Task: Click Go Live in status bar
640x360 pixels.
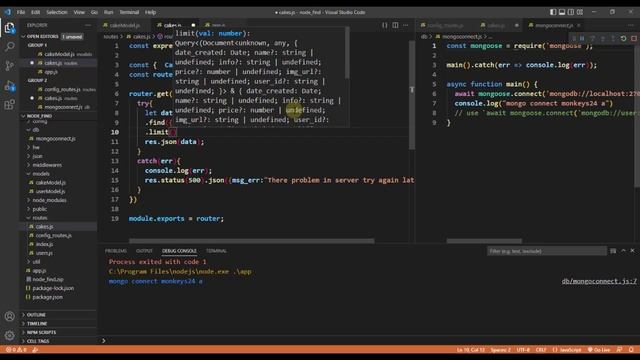Action: pos(599,350)
